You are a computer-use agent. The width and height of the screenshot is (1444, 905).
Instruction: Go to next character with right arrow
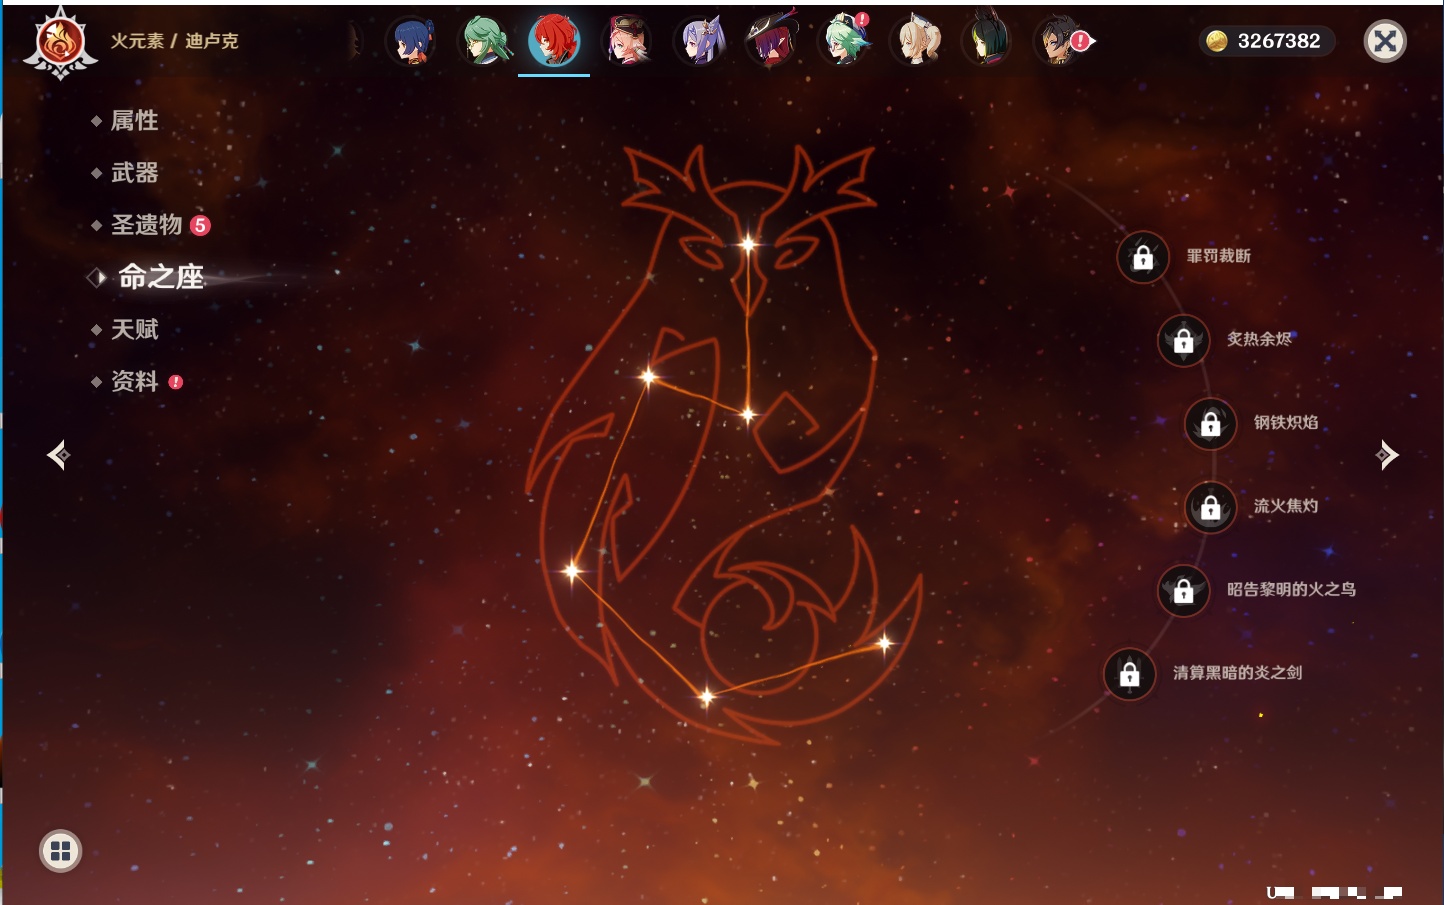[x=1387, y=455]
